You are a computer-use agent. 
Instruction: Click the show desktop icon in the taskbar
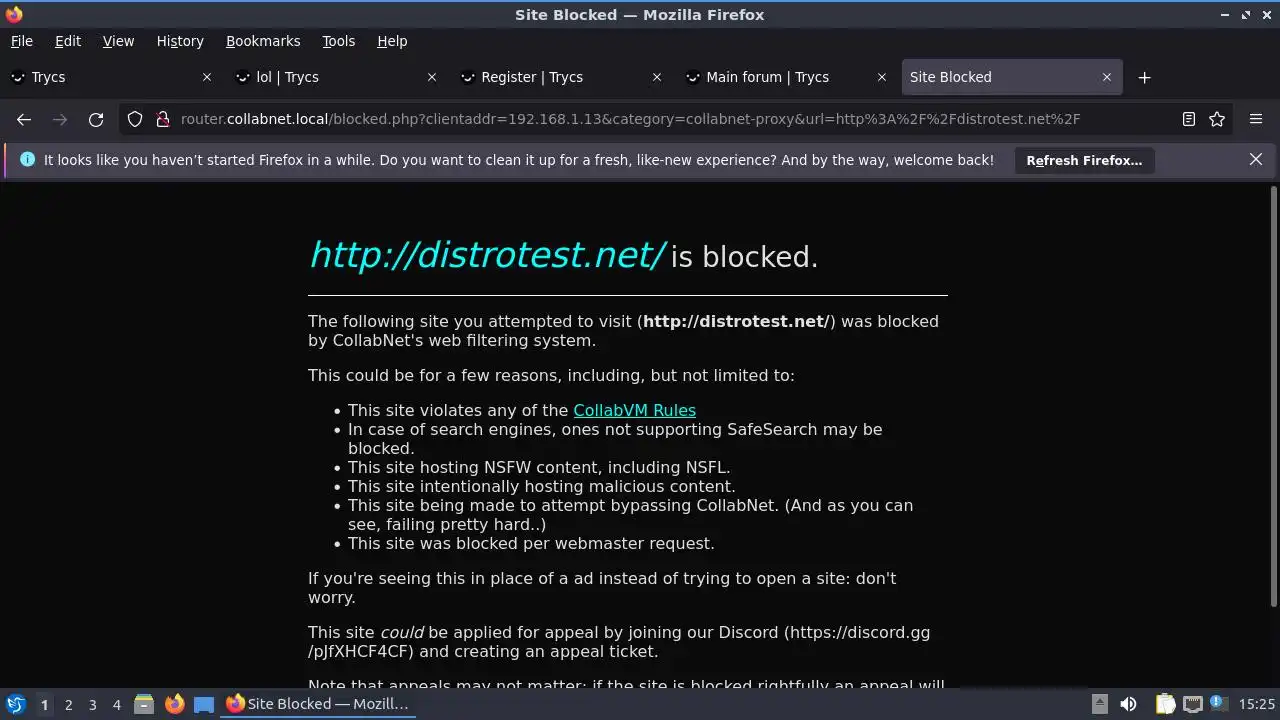pyautogui.click(x=204, y=704)
